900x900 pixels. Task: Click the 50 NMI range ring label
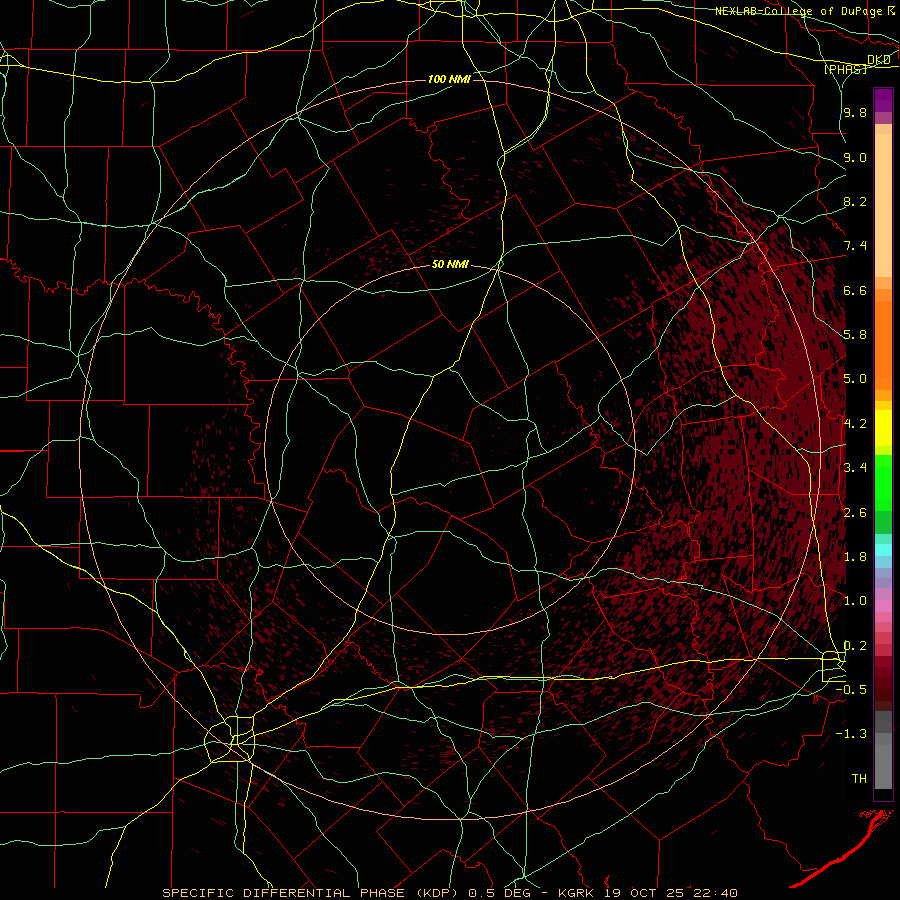tap(450, 265)
